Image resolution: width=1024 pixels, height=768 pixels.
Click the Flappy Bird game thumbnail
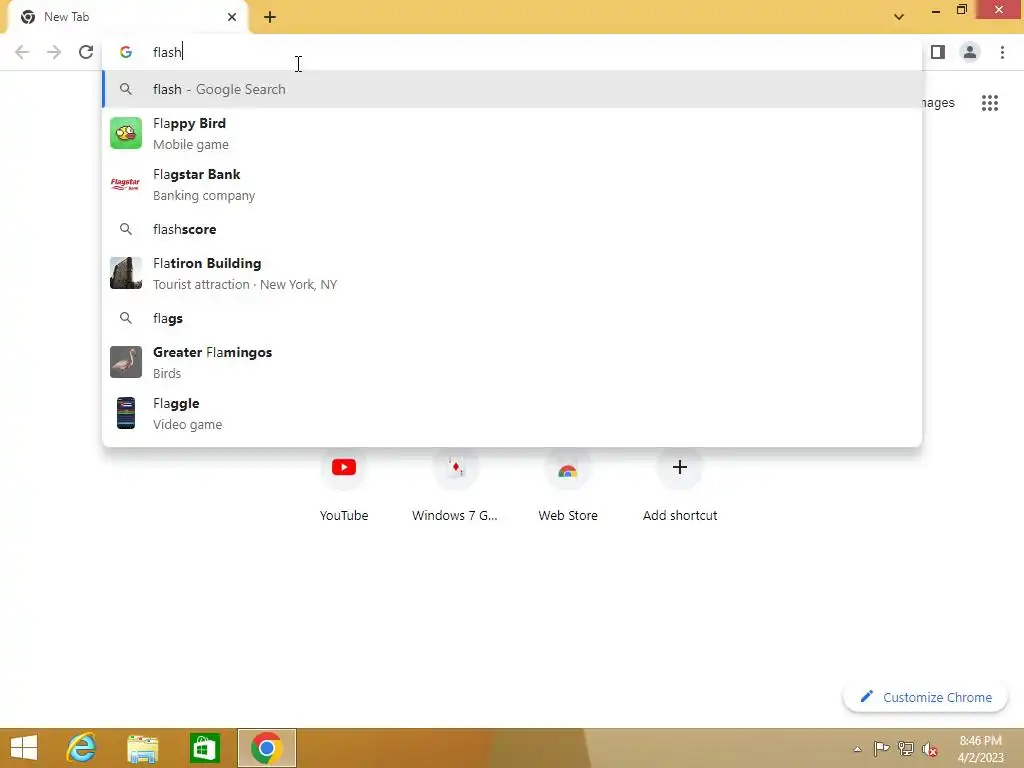pos(126,133)
